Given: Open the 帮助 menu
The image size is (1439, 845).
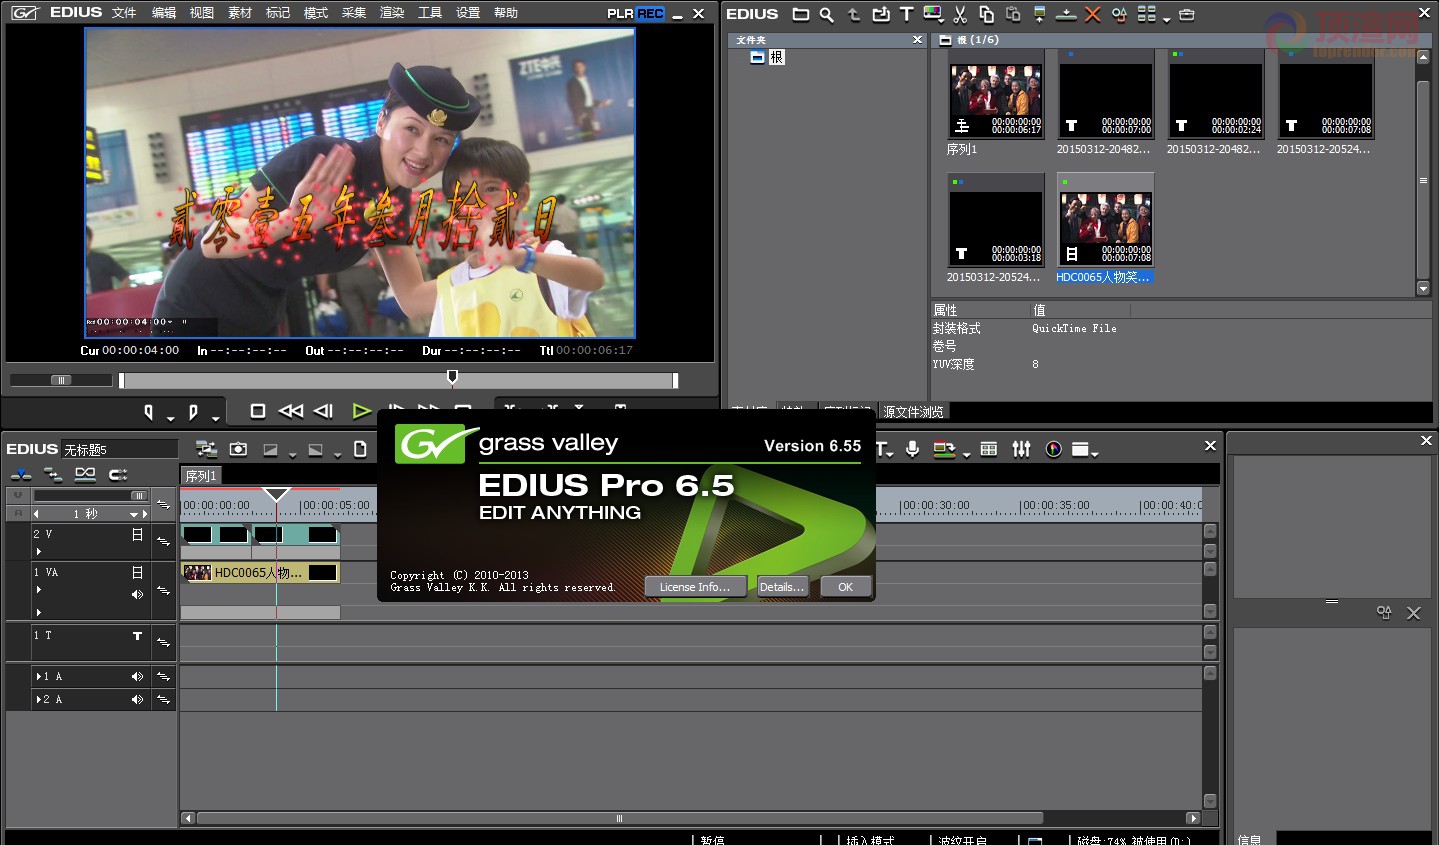Looking at the screenshot, I should (x=506, y=13).
